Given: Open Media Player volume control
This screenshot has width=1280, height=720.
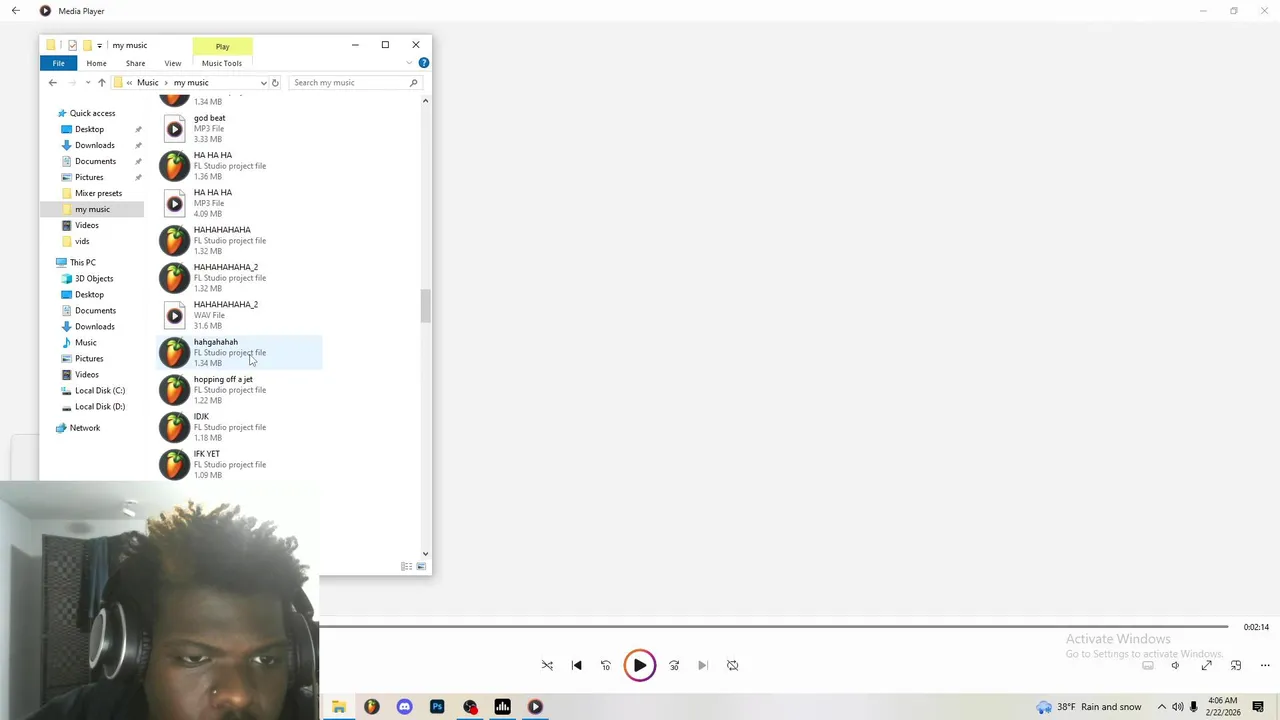Looking at the screenshot, I should tap(1175, 665).
